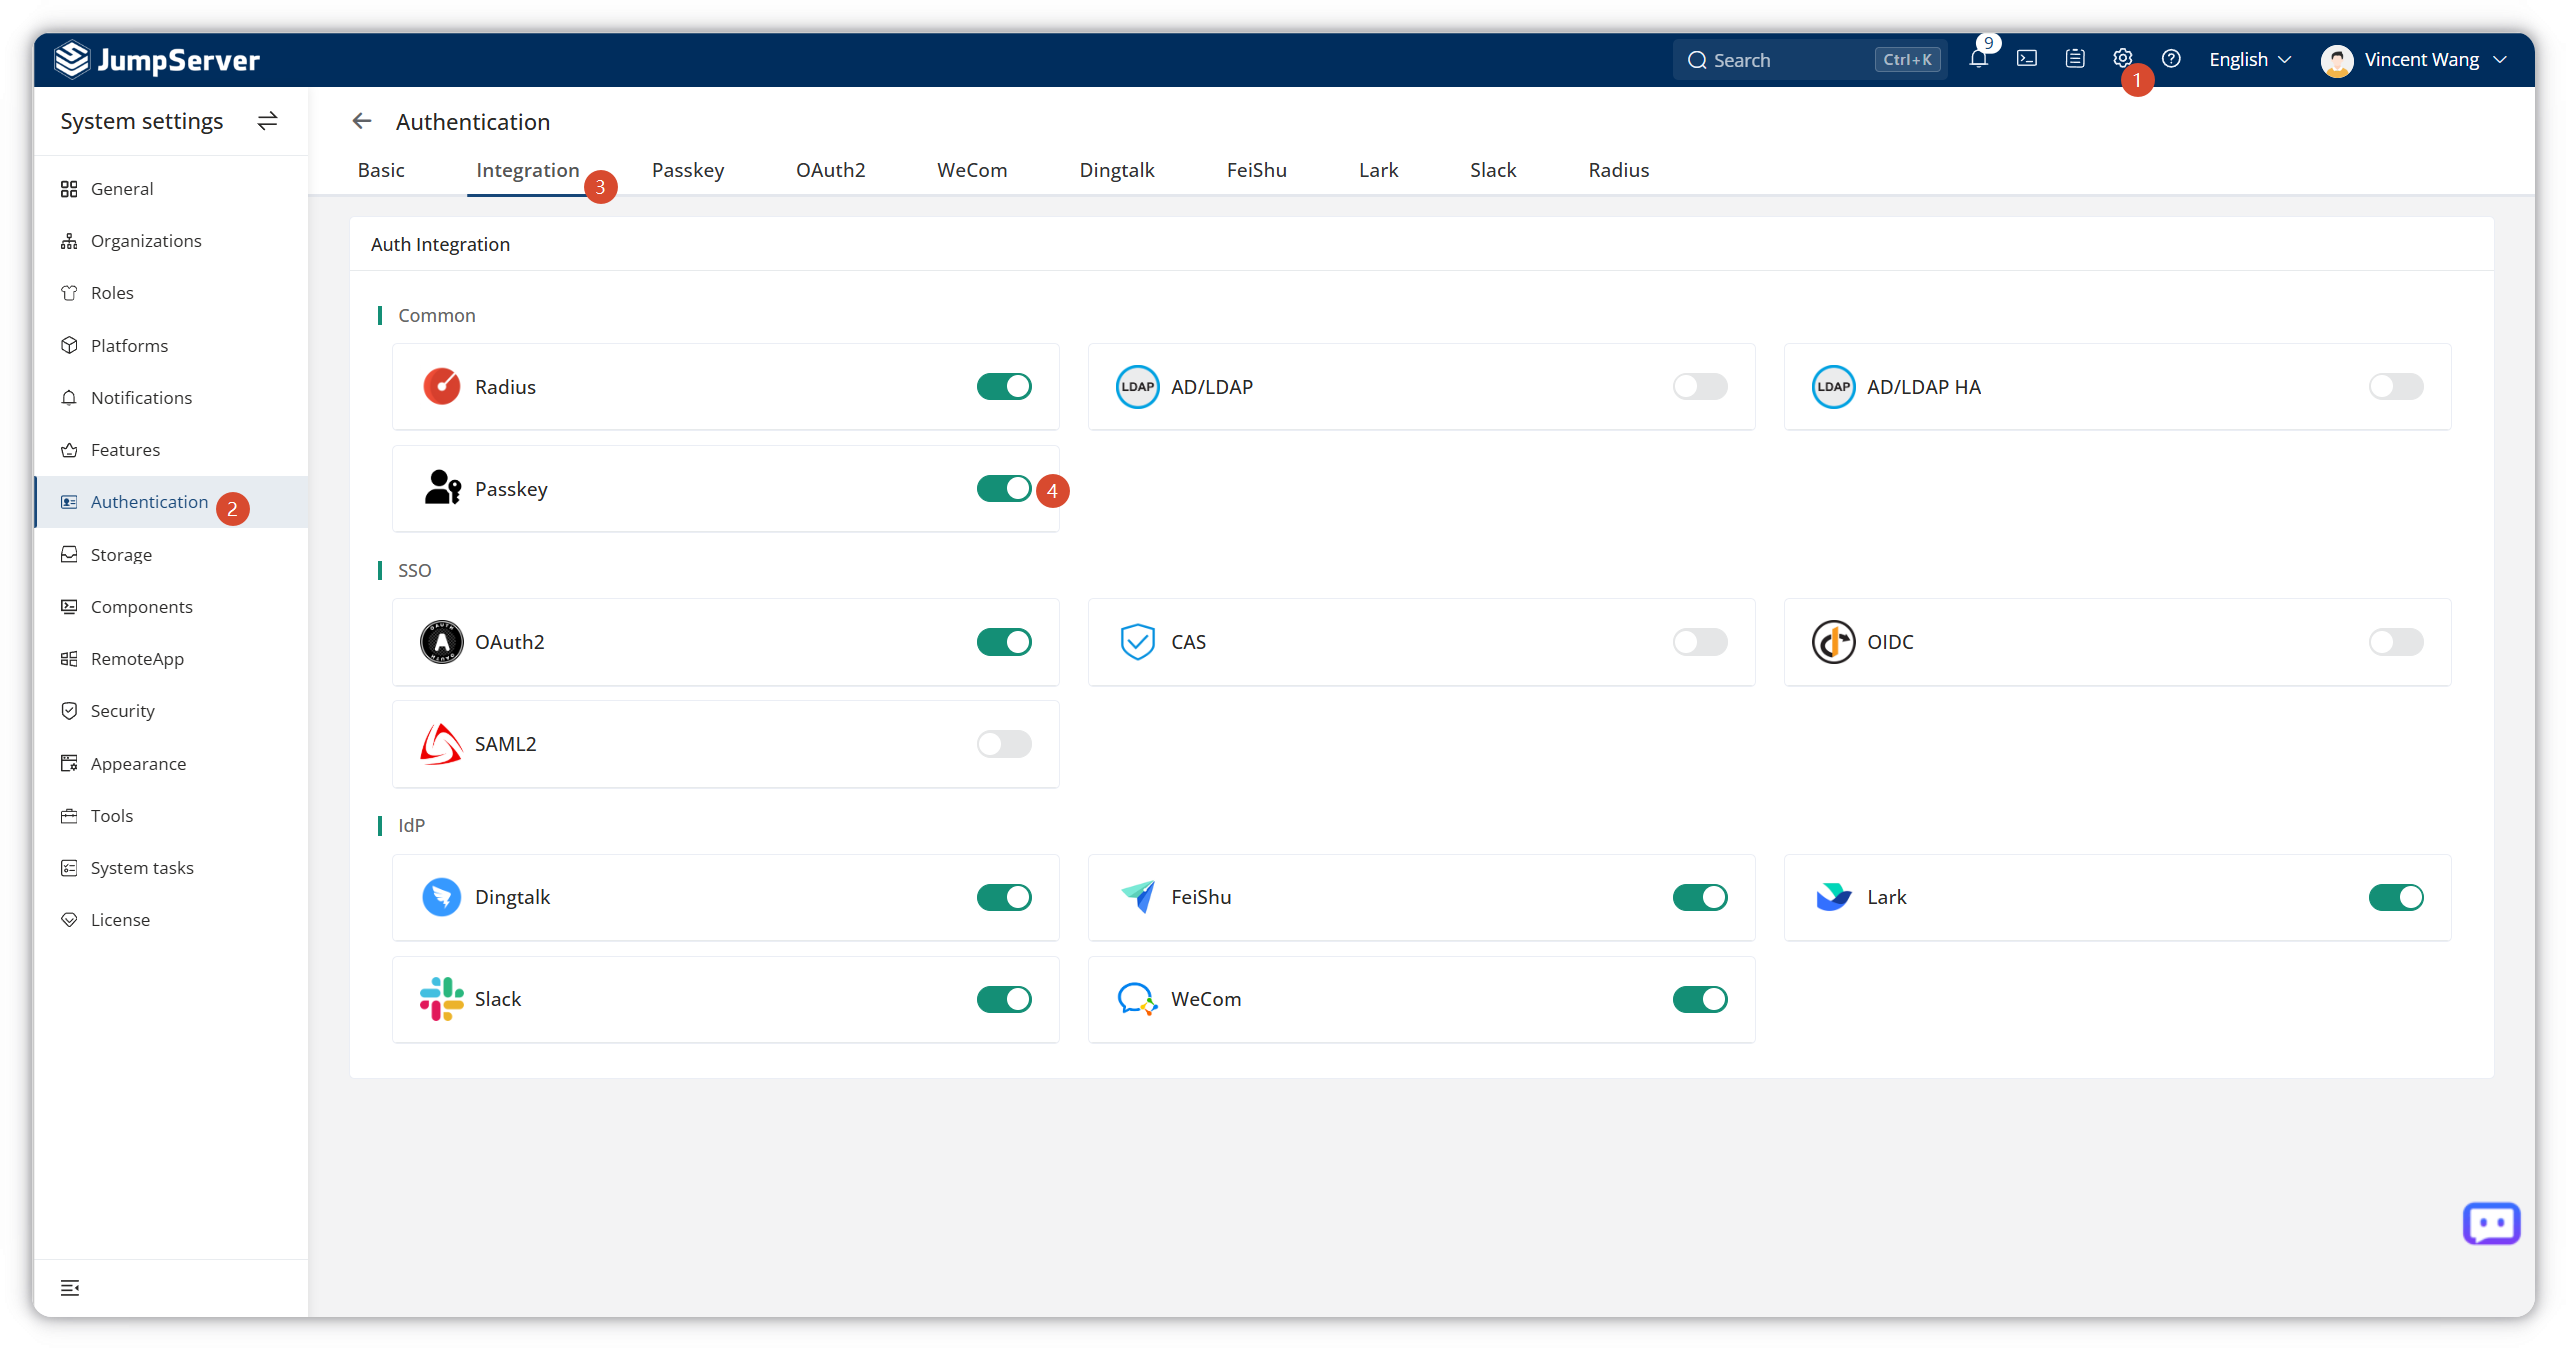This screenshot has height=1349, width=2567.
Task: Go back using the arrow beside Authentication
Action: [x=362, y=121]
